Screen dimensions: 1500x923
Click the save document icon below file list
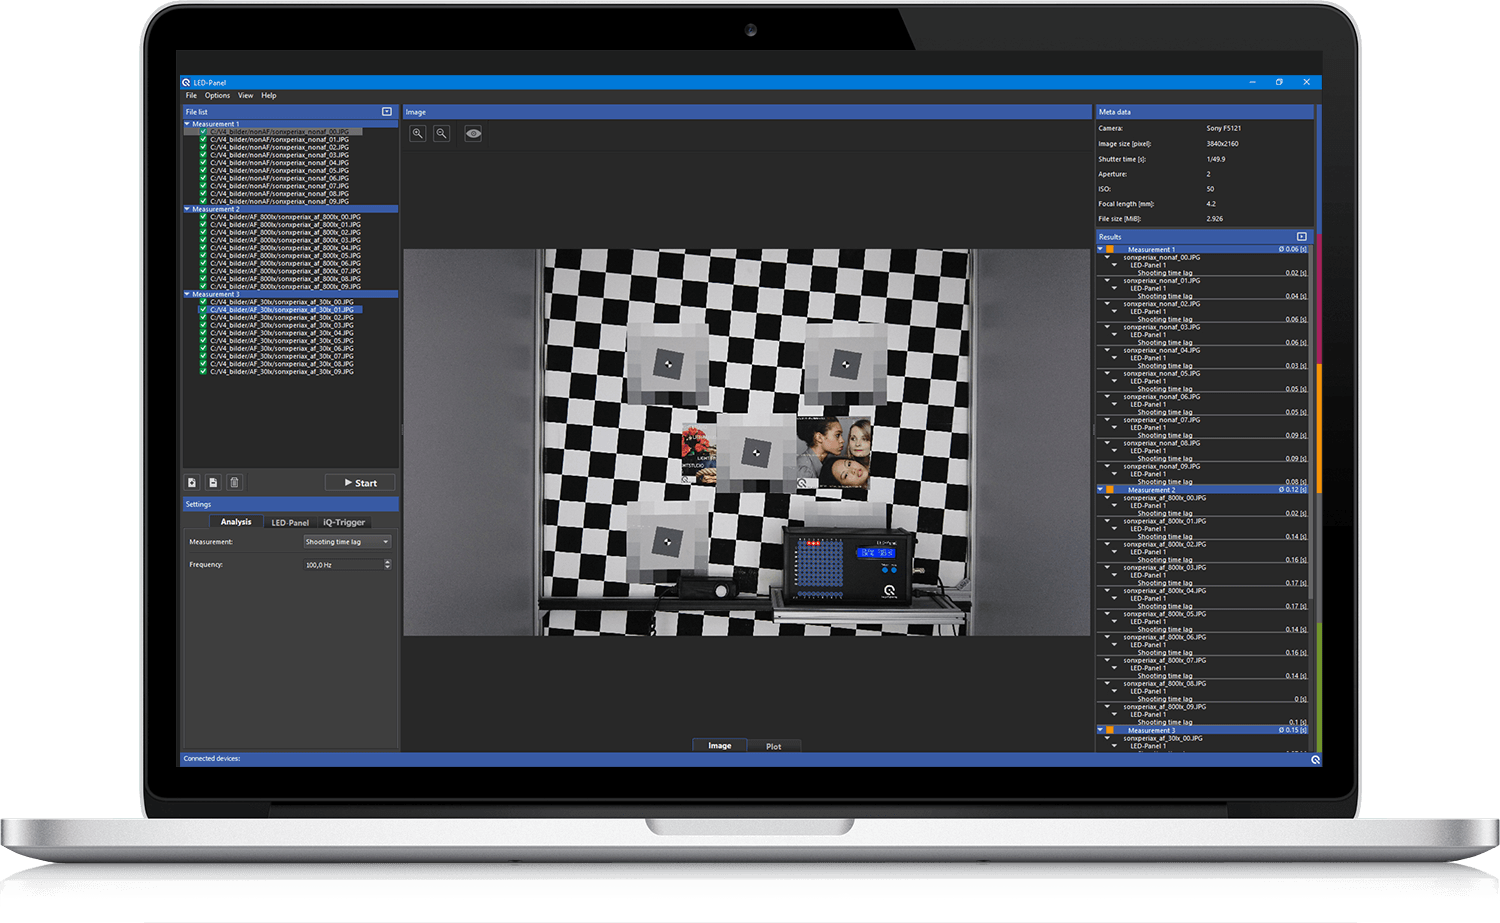pos(213,483)
